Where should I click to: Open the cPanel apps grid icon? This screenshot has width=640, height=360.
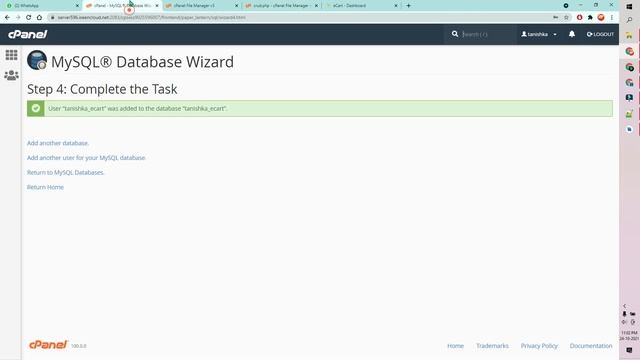pos(11,55)
